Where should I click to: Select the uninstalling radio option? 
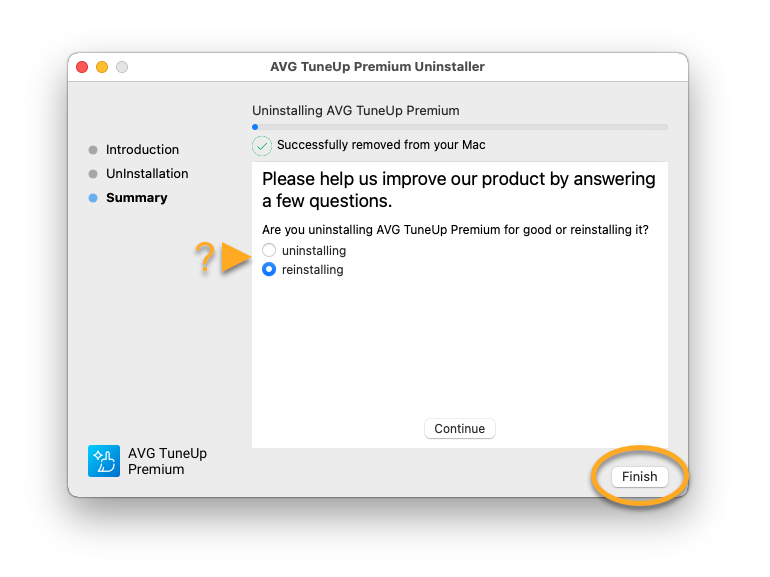click(269, 250)
